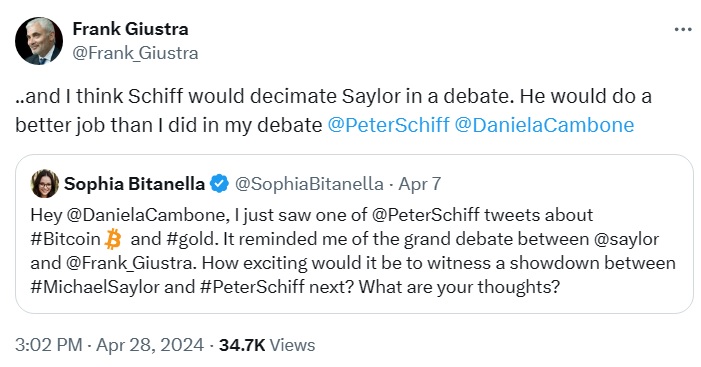Click the 34.7K Views count

tap(267, 345)
